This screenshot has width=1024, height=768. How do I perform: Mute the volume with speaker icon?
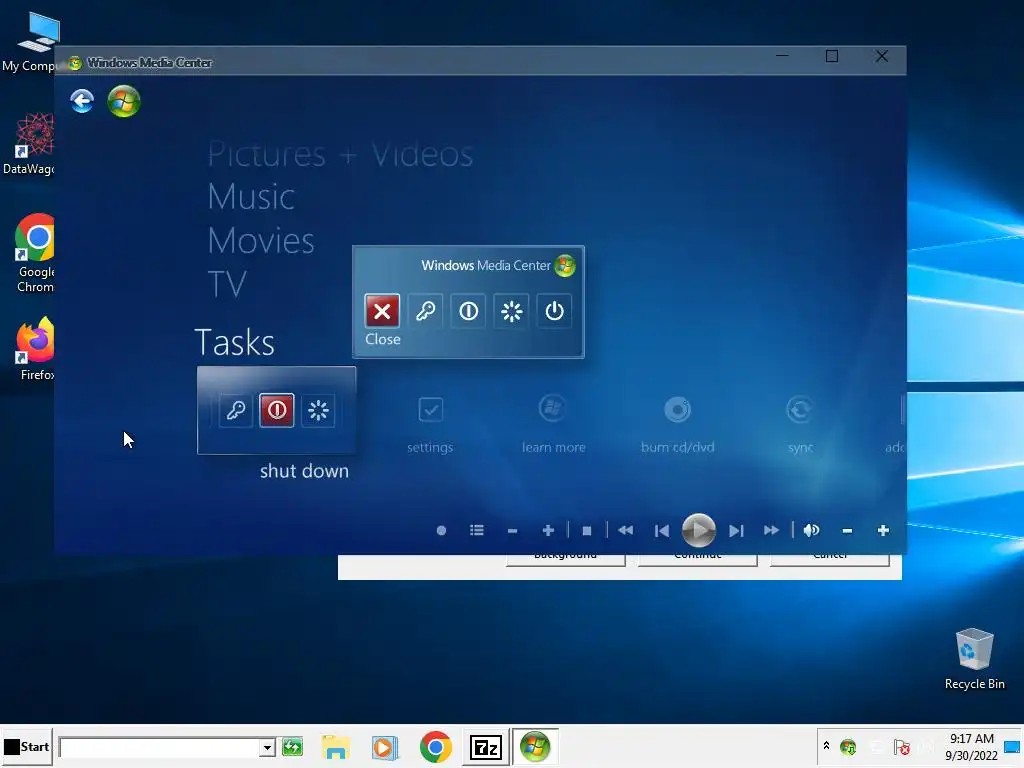811,531
